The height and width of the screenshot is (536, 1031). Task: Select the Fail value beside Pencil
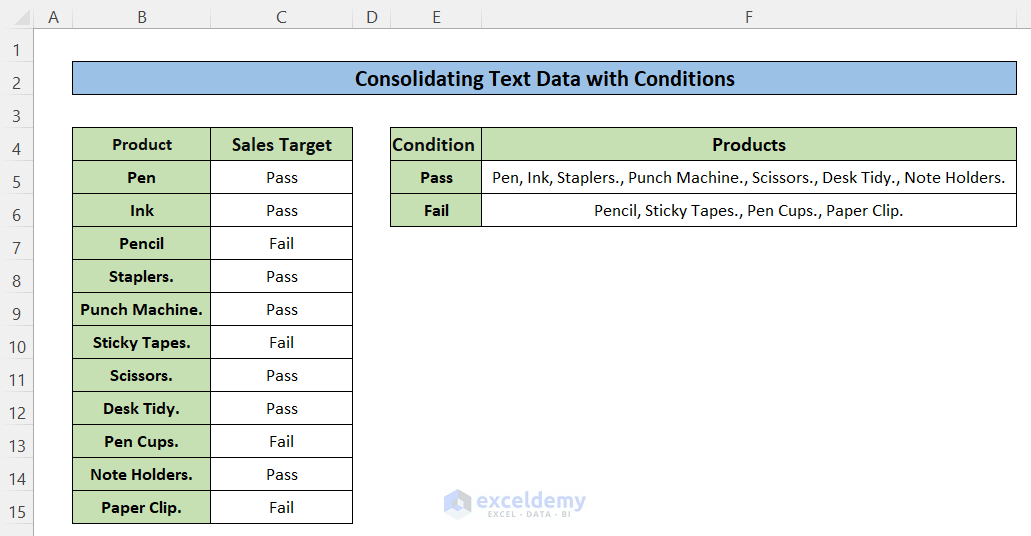pos(281,243)
